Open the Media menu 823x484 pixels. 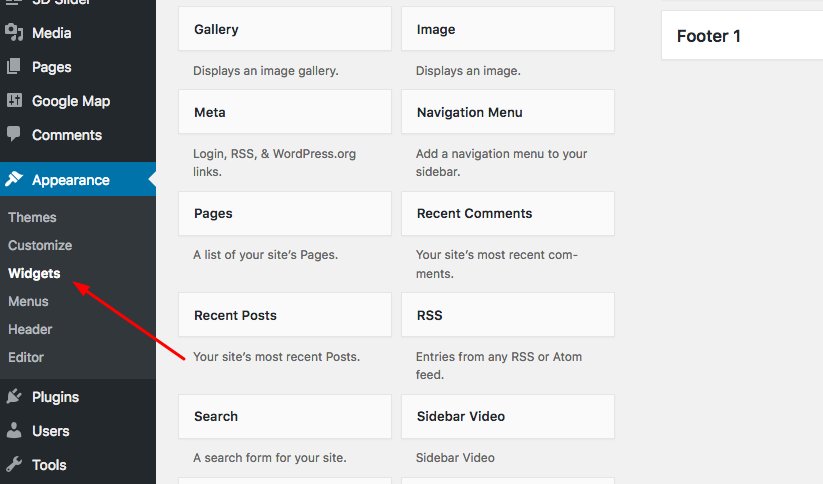pyautogui.click(x=78, y=33)
